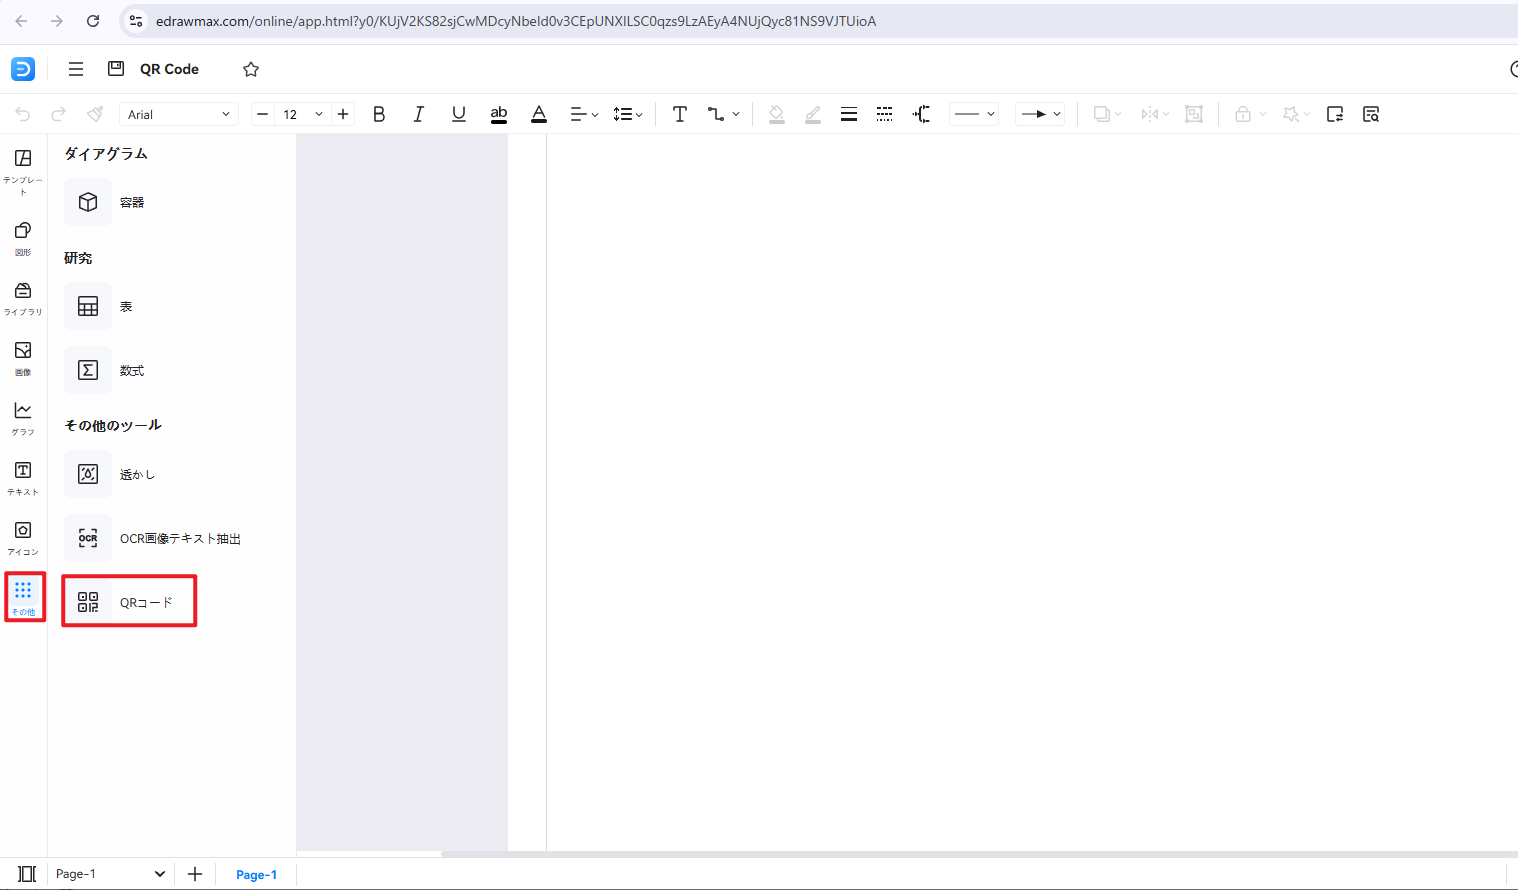
Task: Toggle underline formatting
Action: click(x=458, y=114)
